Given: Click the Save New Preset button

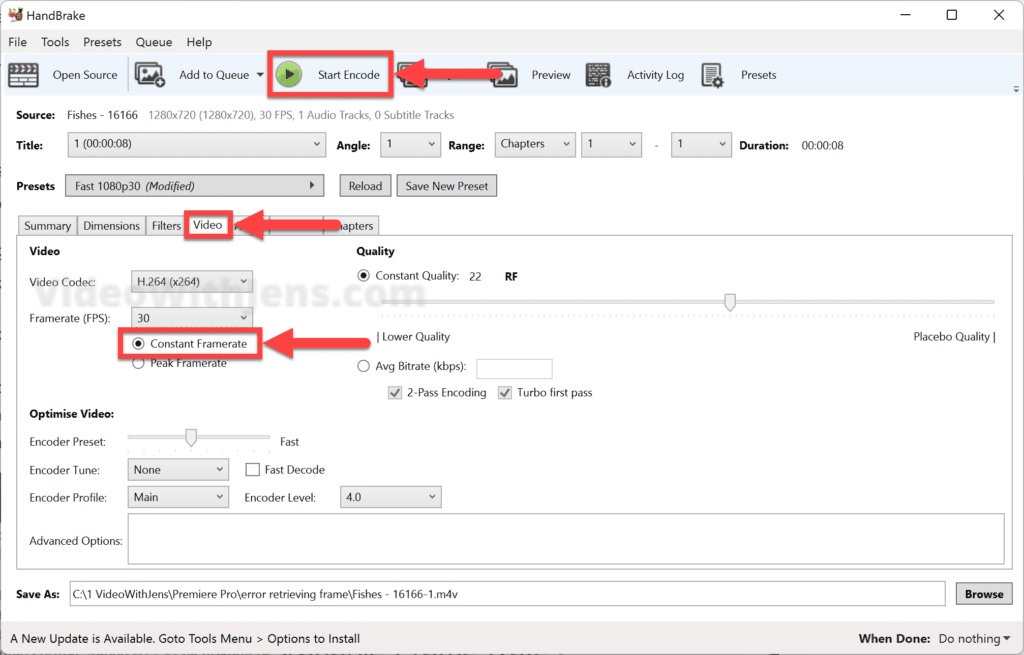Looking at the screenshot, I should click(447, 185).
